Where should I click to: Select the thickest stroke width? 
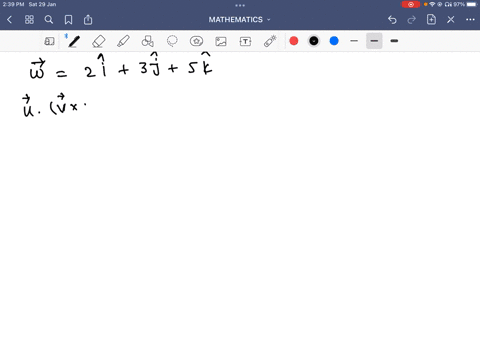[394, 41]
